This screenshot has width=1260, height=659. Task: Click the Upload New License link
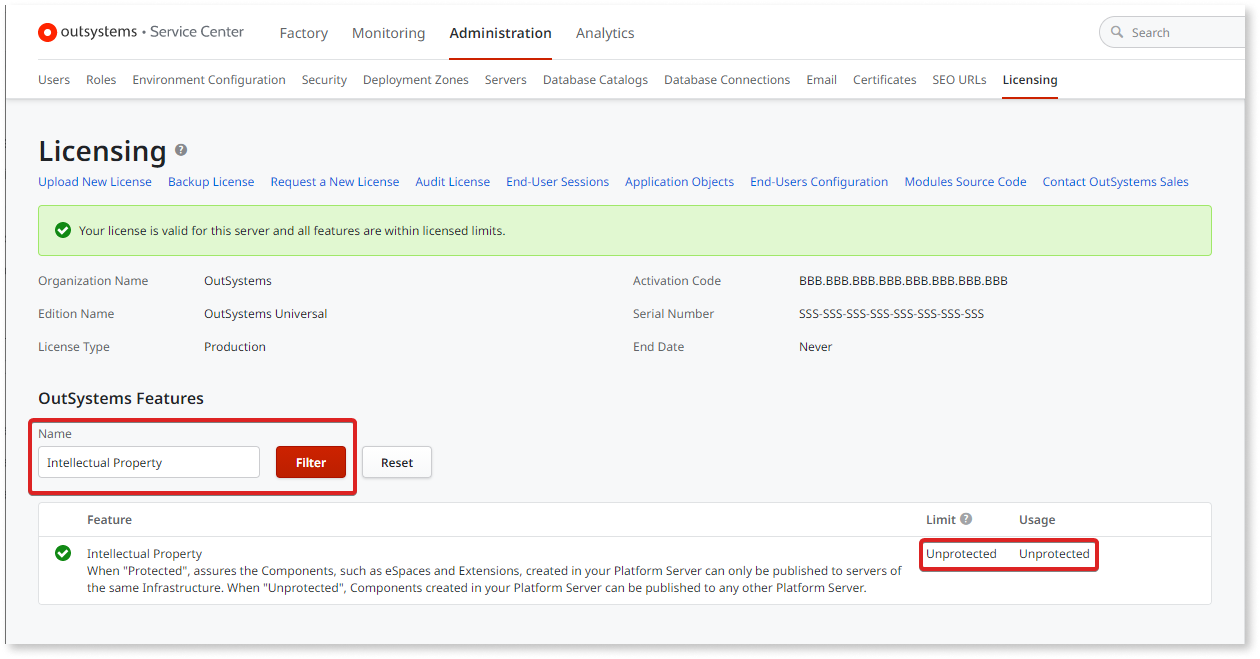pos(95,182)
